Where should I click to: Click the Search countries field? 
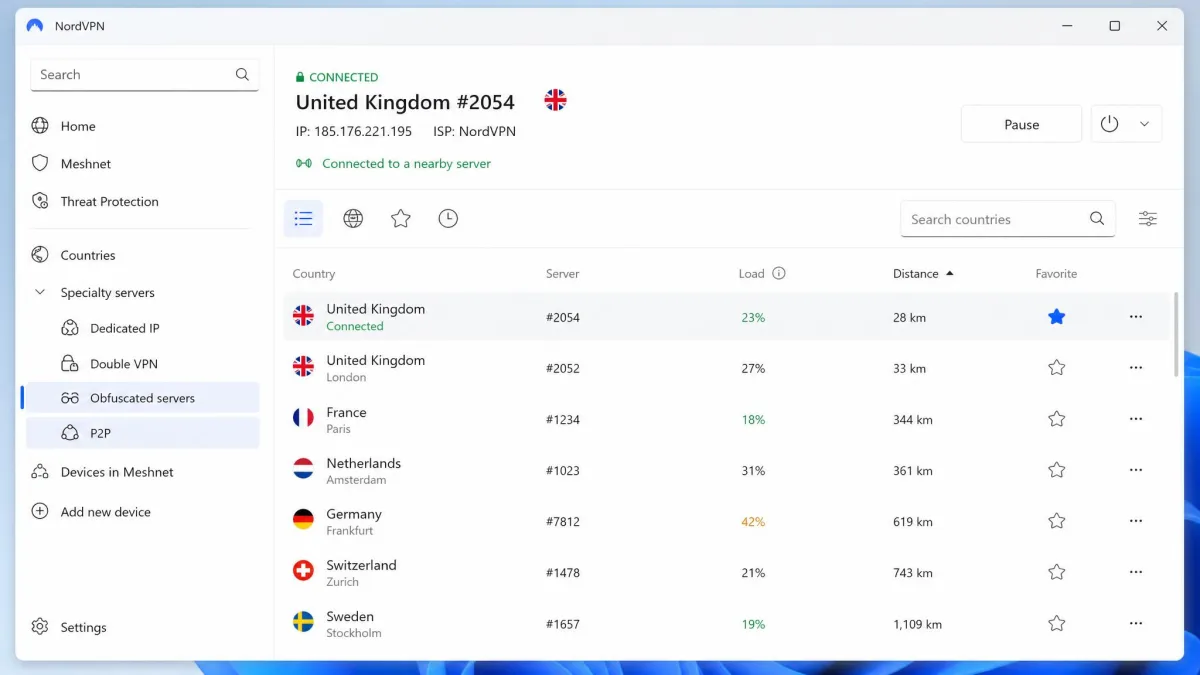(1007, 219)
